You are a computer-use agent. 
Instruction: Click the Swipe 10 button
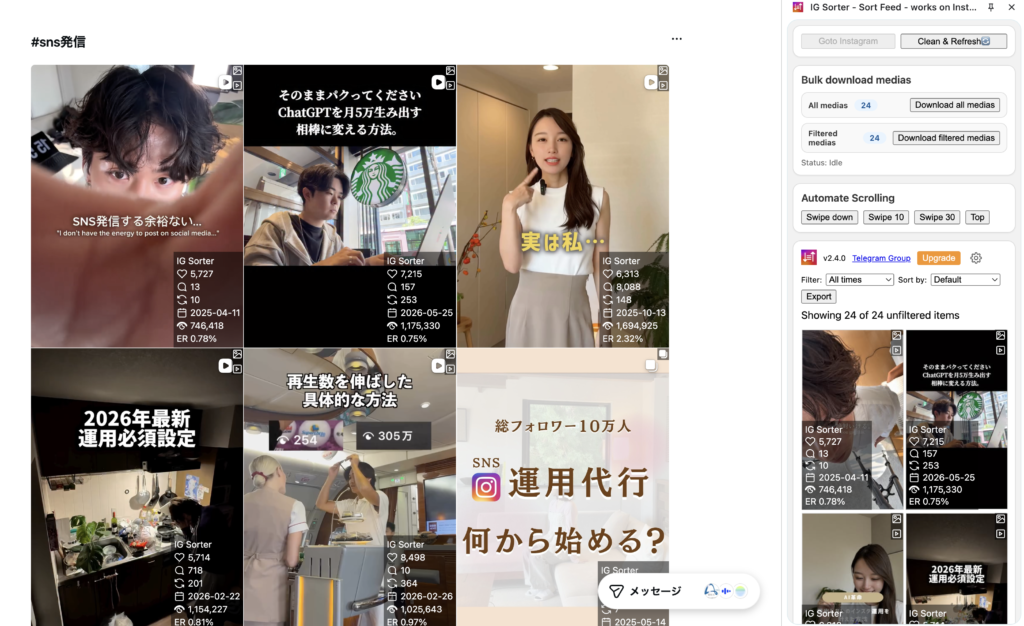coord(886,217)
